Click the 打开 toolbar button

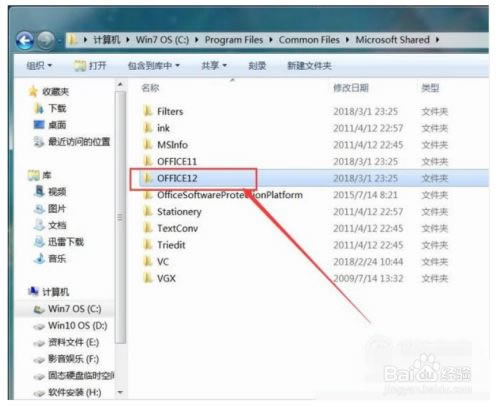[90, 65]
